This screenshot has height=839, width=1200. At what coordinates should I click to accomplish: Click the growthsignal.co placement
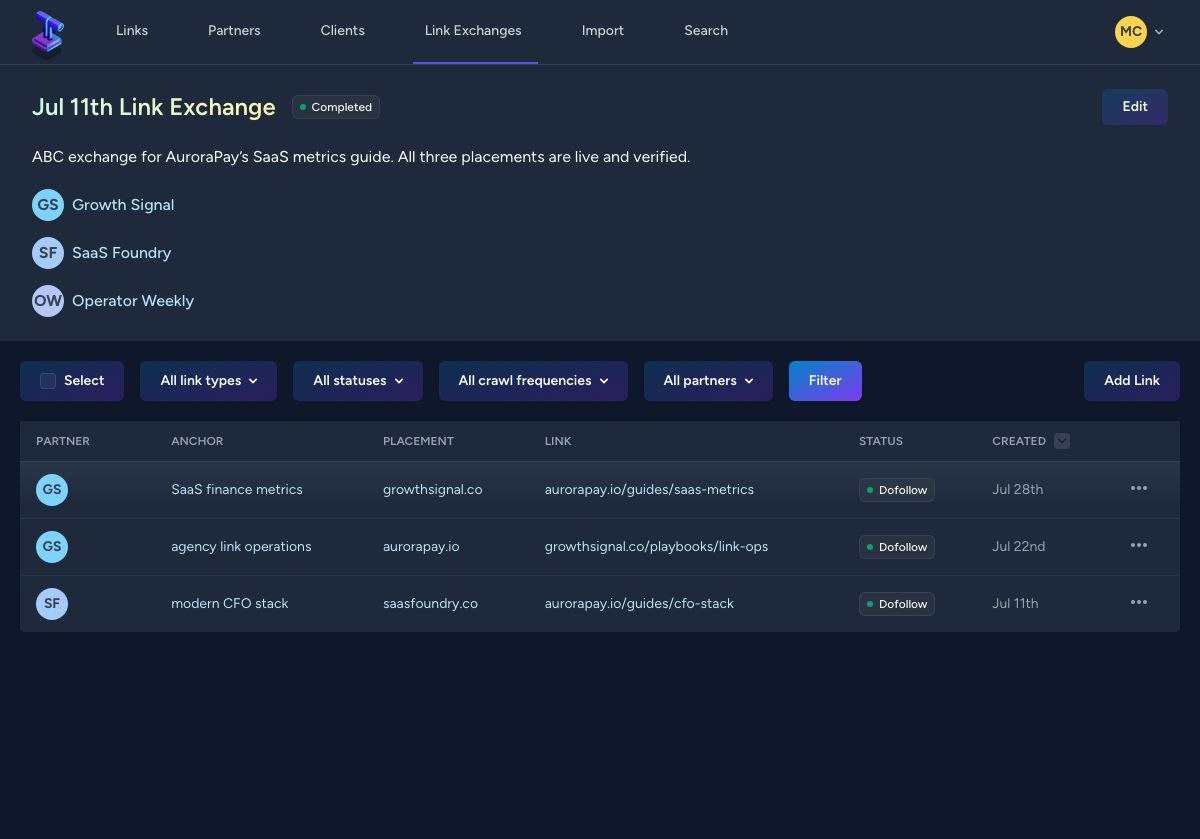point(432,490)
